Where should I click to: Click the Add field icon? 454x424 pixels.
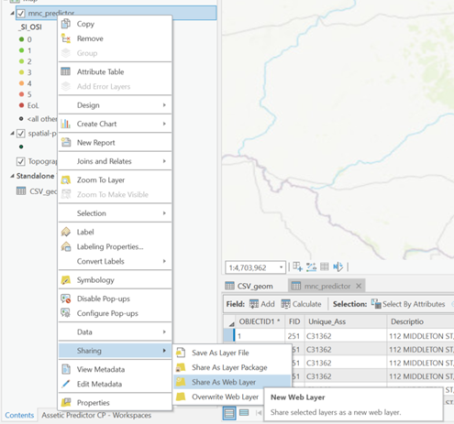(x=254, y=304)
